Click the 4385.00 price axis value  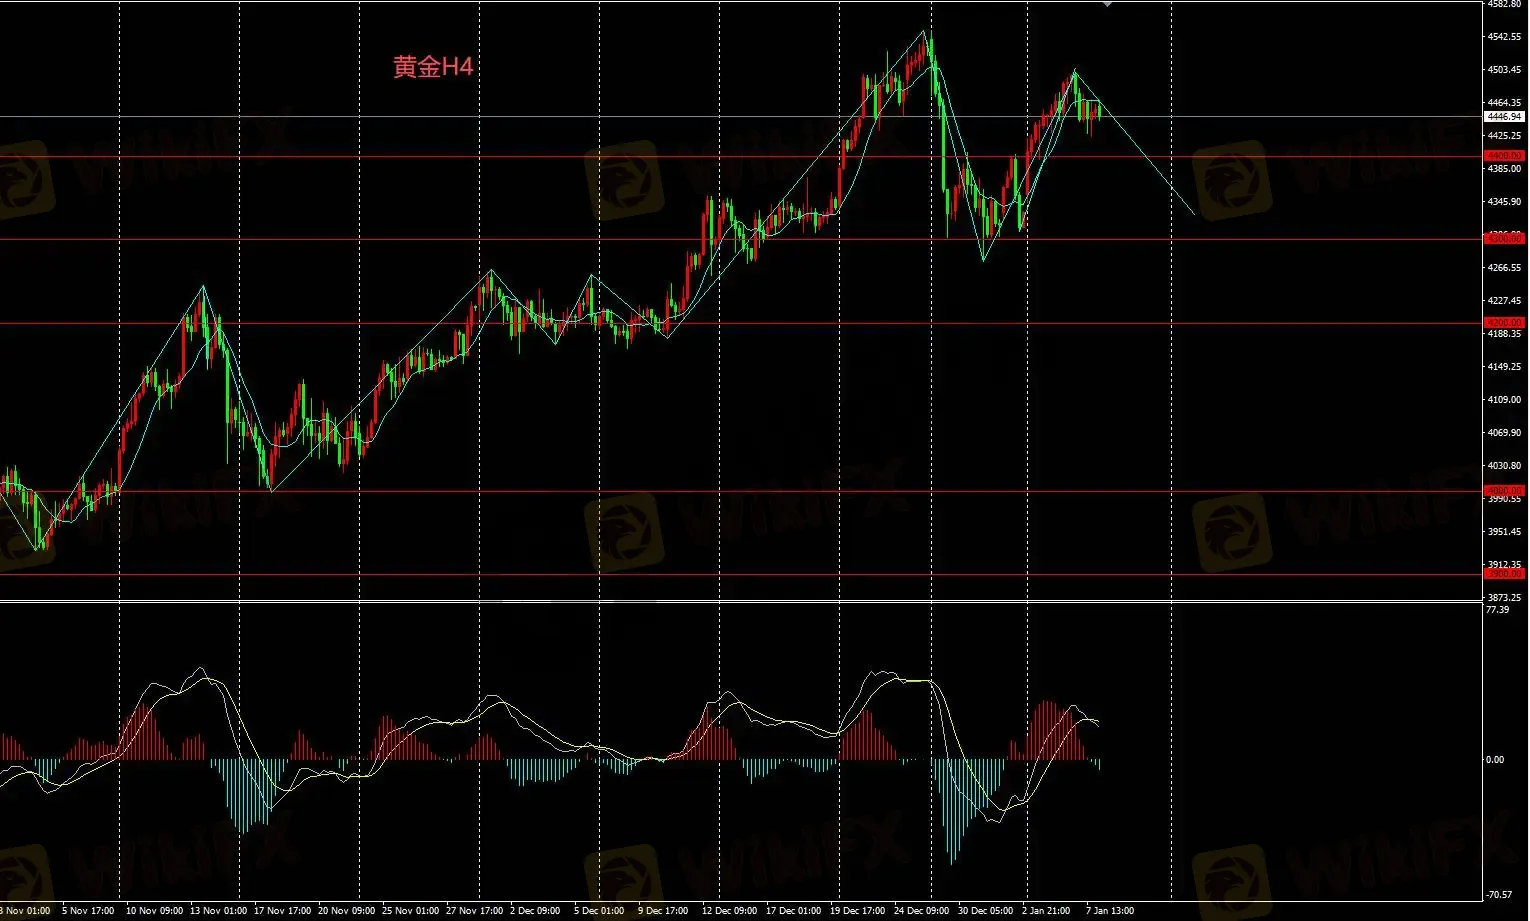coord(1504,169)
